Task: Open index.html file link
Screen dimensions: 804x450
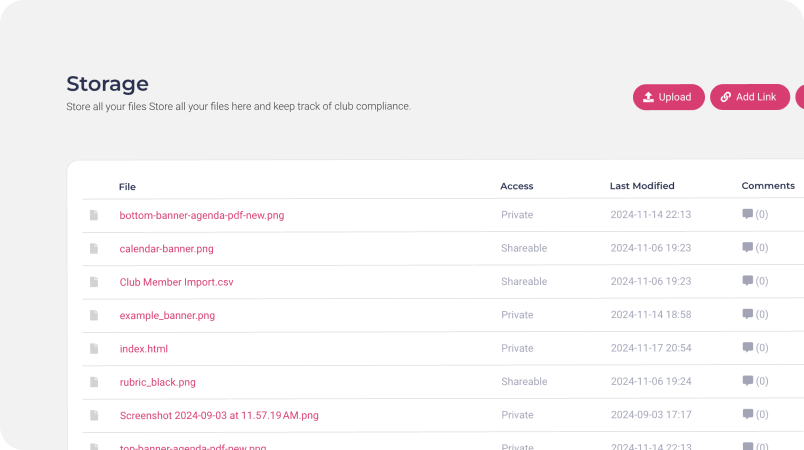Action: click(x=144, y=349)
